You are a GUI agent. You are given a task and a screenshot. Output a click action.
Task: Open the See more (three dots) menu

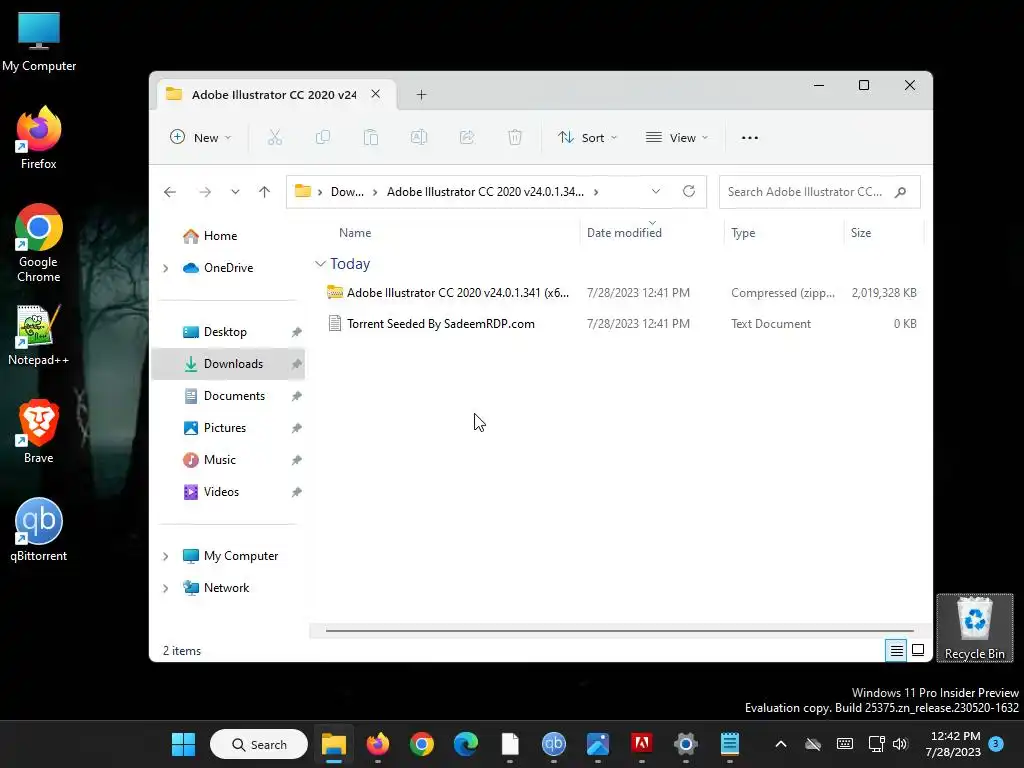tap(750, 138)
